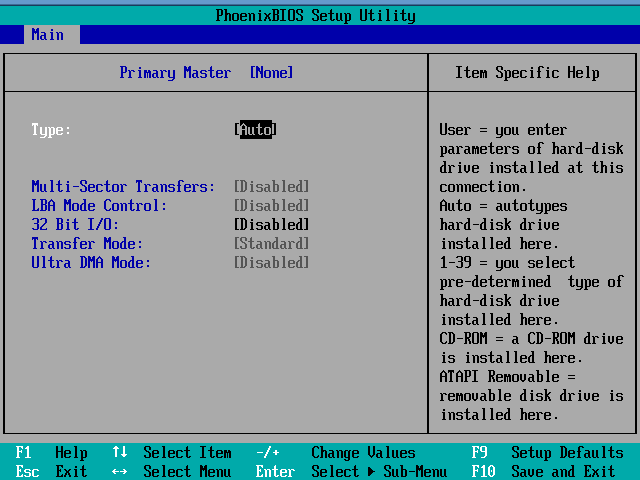The image size is (640, 480).
Task: Click the Transfer Mode: label
Action: point(87,244)
